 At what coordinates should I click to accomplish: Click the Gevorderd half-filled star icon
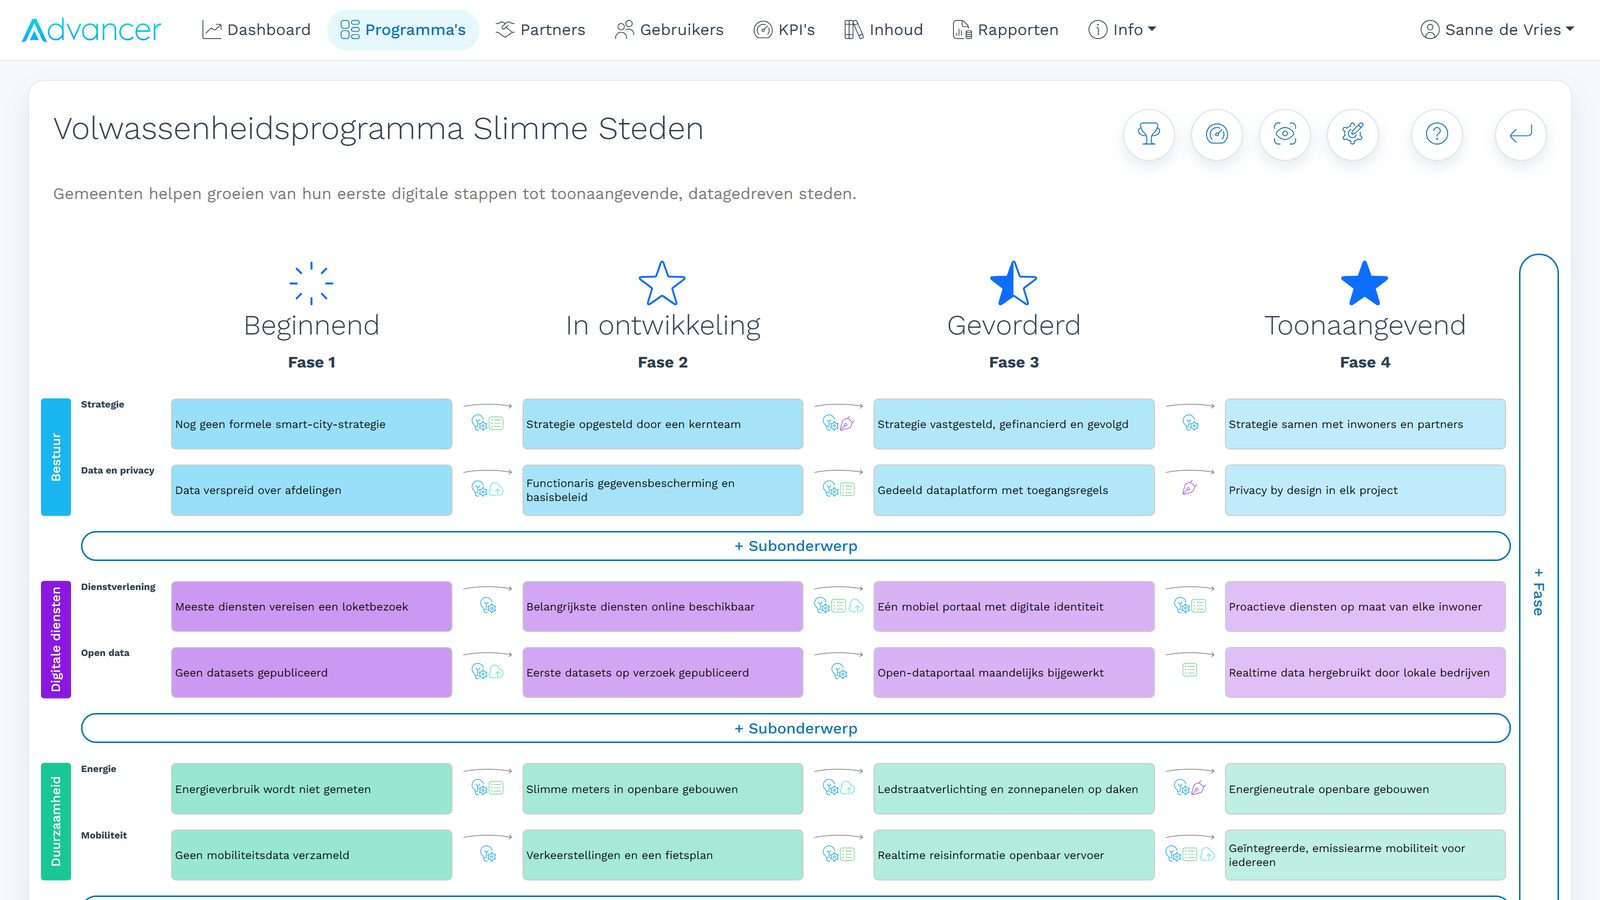[1014, 283]
